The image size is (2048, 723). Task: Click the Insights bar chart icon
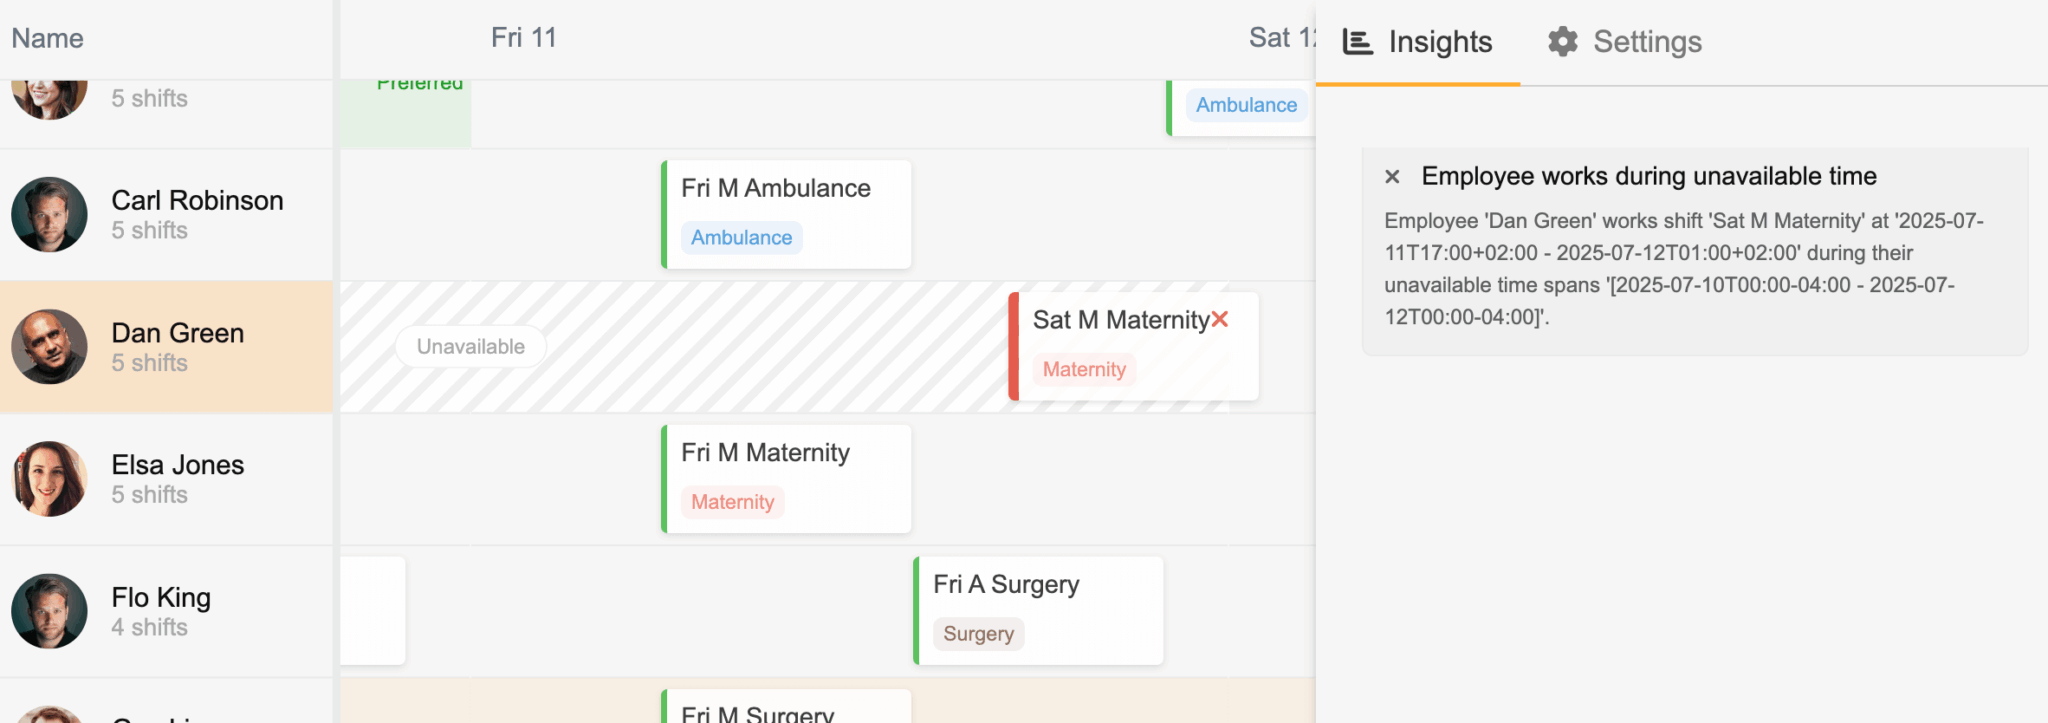(x=1357, y=42)
